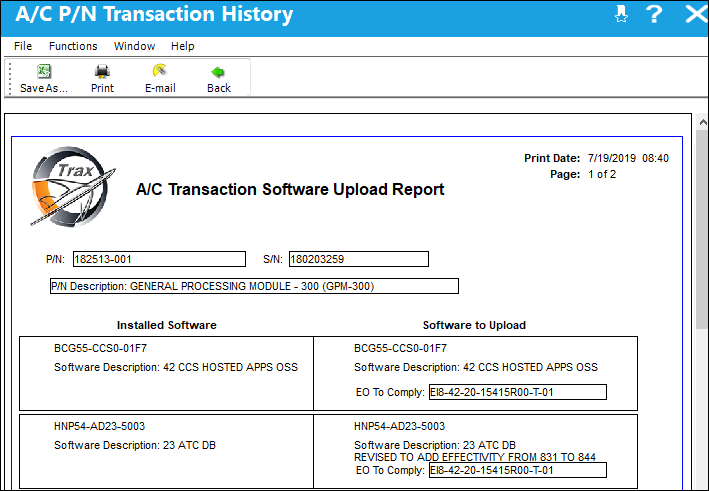Click EO To Comply field under BCG55-CCS0-01F7

click(x=518, y=392)
